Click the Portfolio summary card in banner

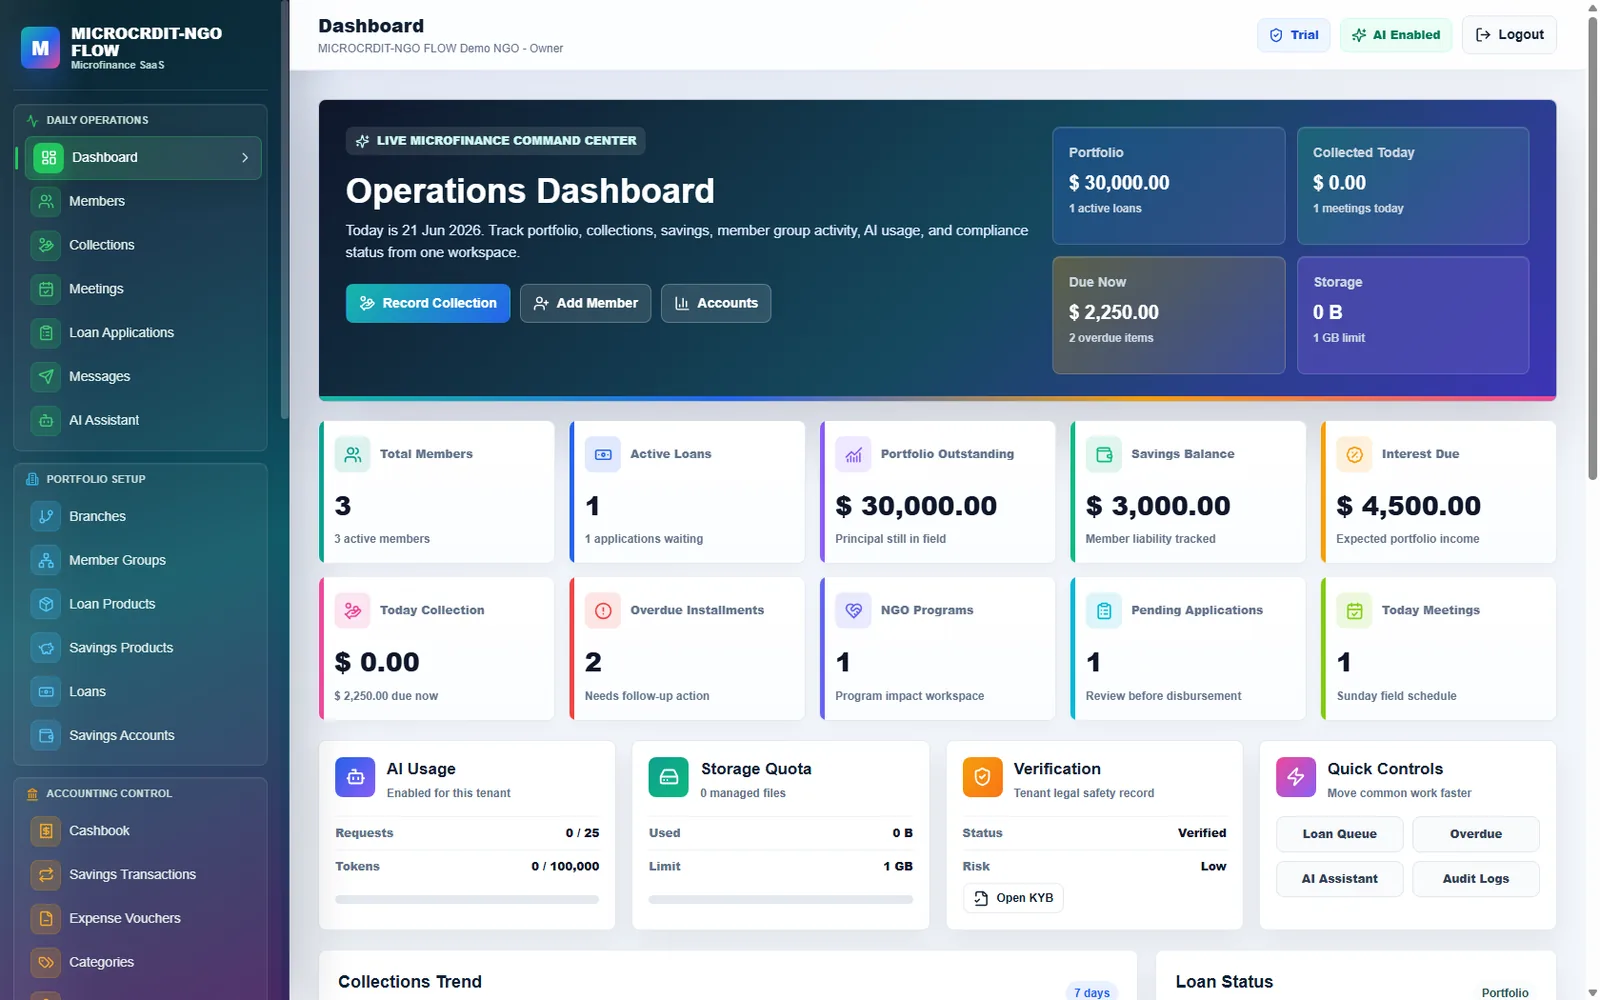click(x=1168, y=186)
